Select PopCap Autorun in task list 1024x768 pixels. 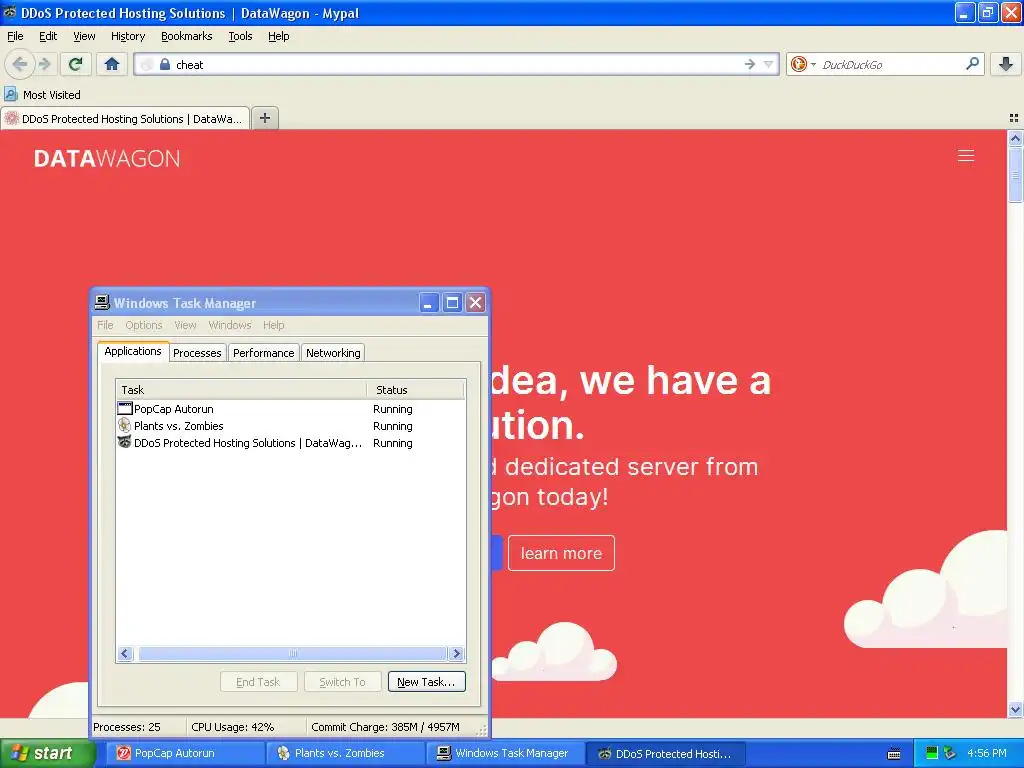291,409
